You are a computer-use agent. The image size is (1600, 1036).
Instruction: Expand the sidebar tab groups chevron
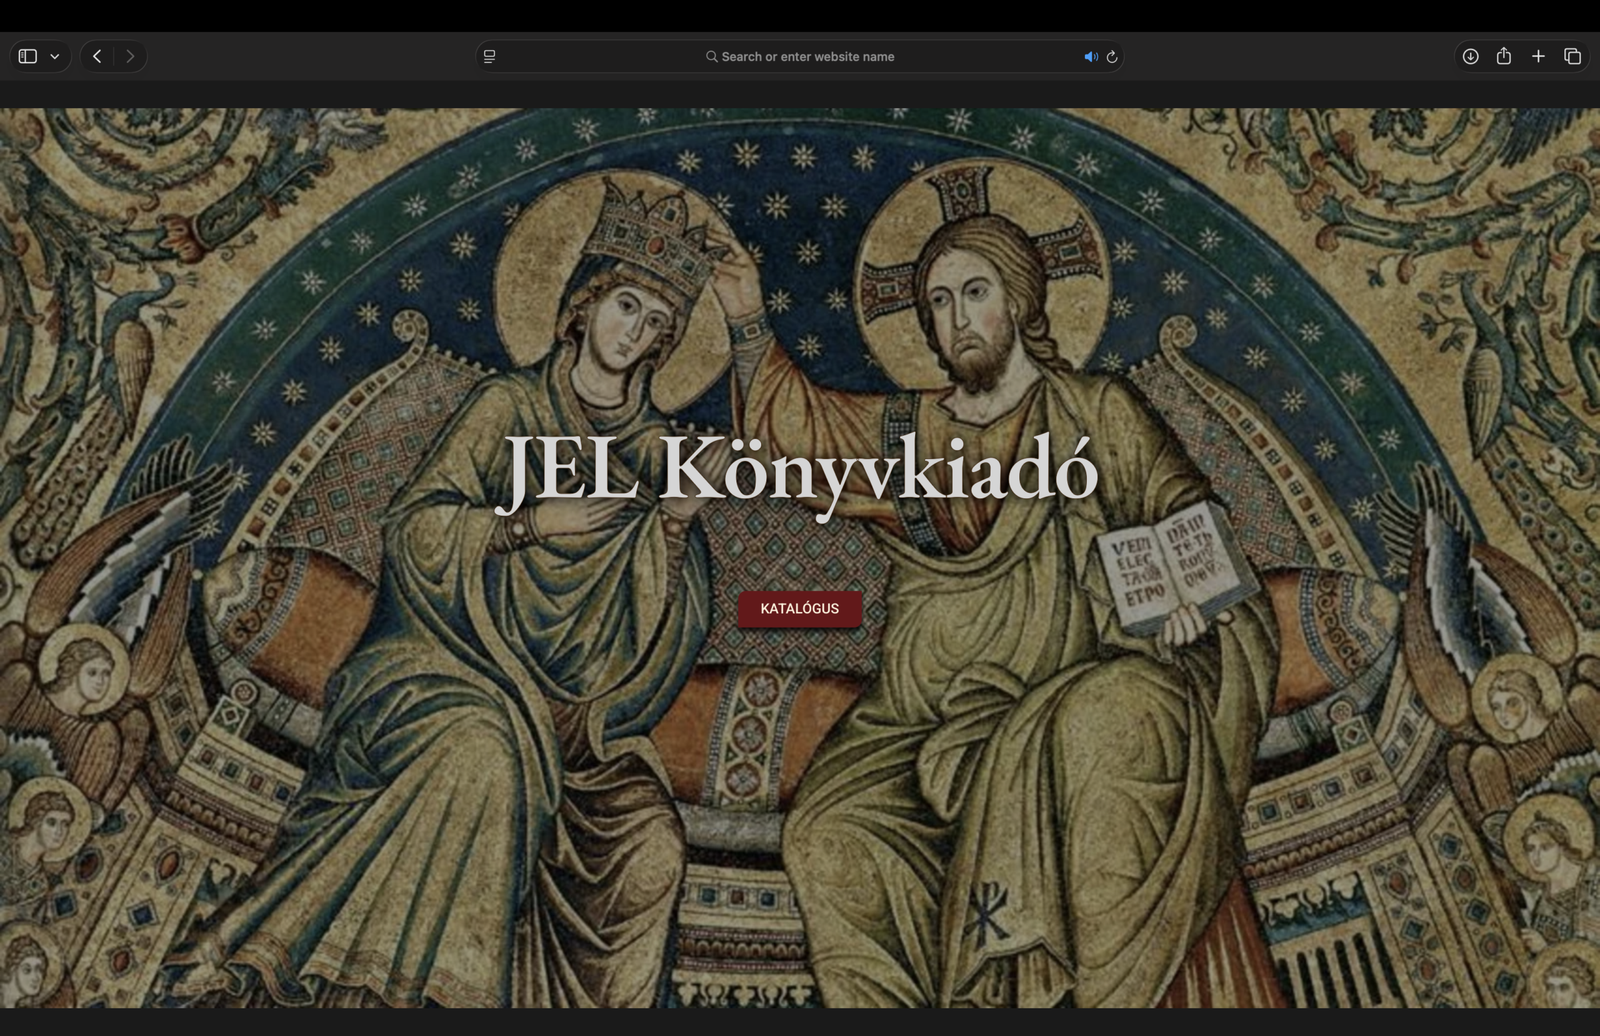[x=55, y=57]
